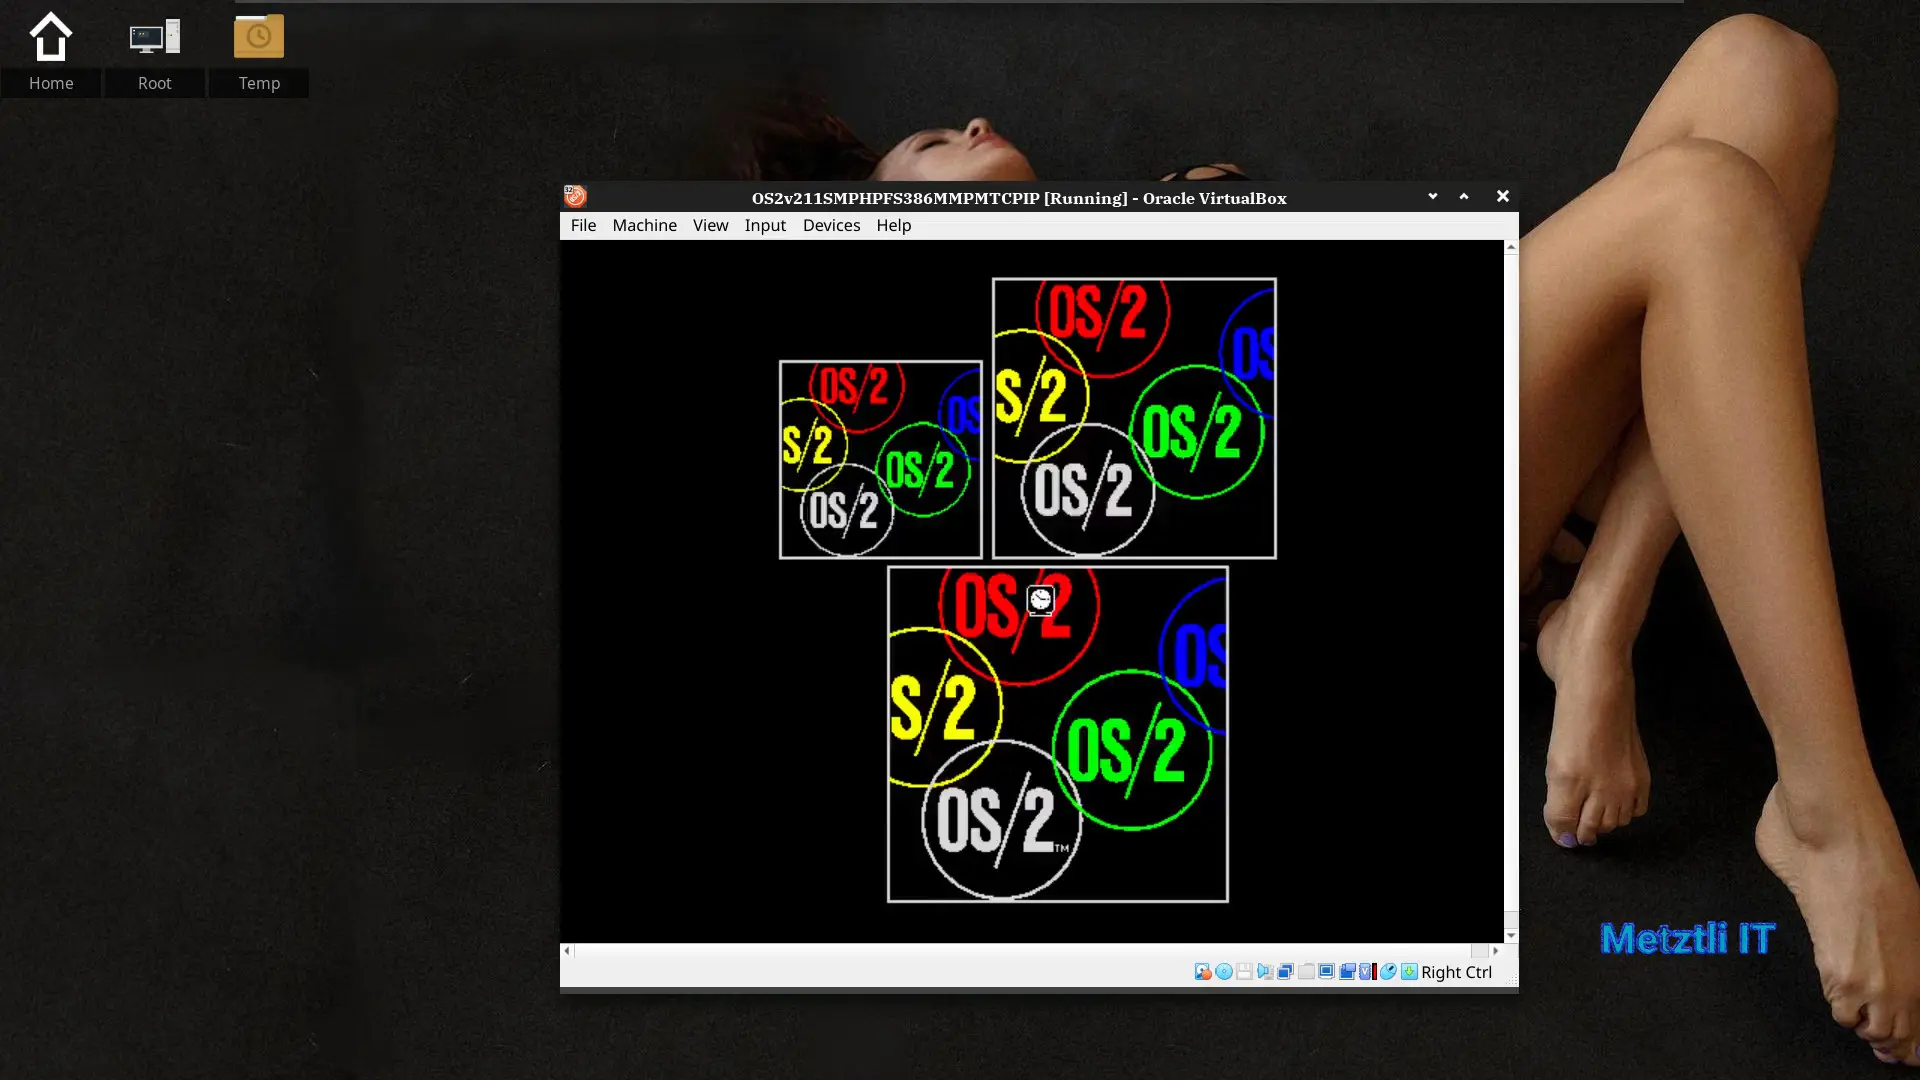The width and height of the screenshot is (1920, 1080).
Task: Click the VirtualBox window title icon
Action: 575,196
